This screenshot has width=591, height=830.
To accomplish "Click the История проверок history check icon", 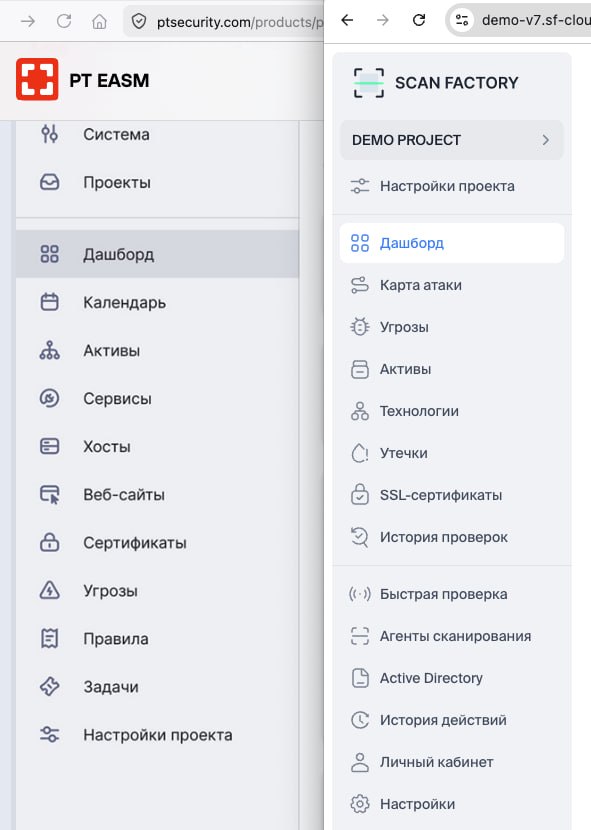I will 360,537.
